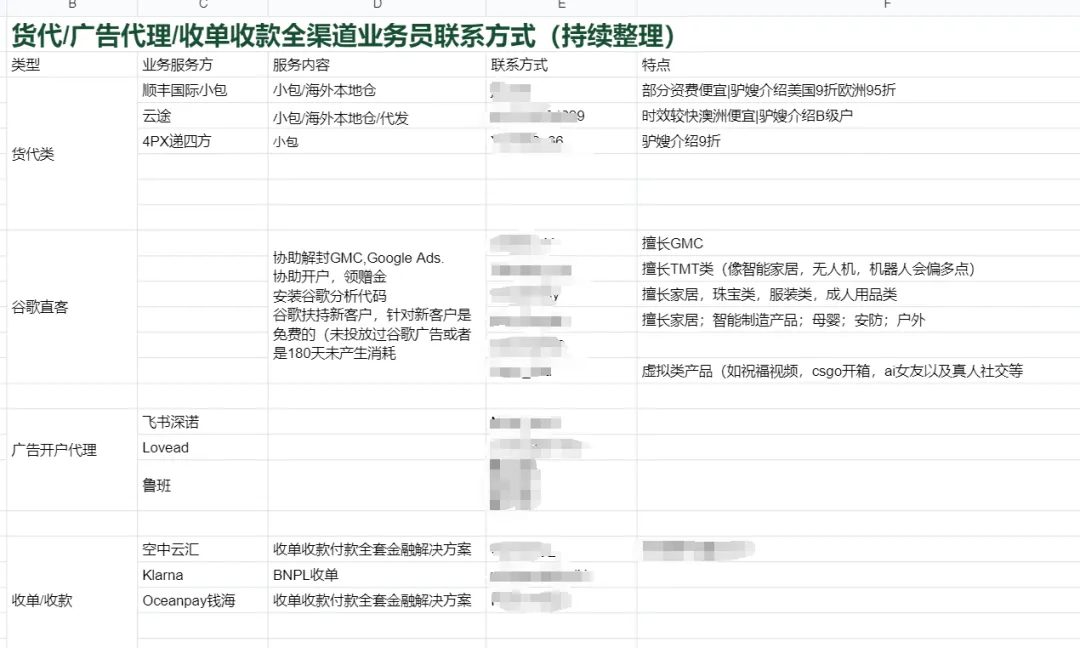Select the 谷歌直客 category cell
This screenshot has height=648, width=1080.
tap(72, 307)
